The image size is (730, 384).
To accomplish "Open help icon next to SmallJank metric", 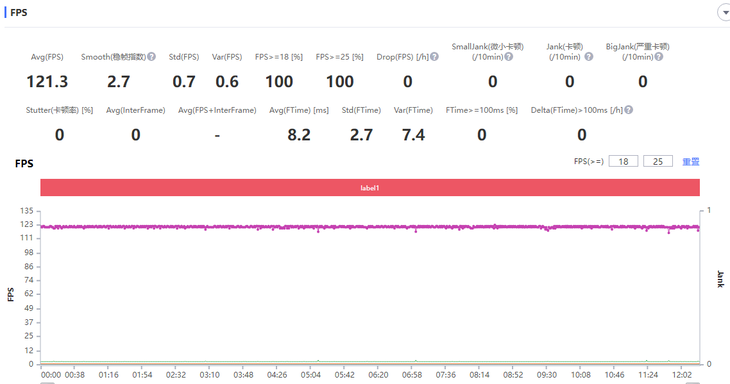I will pyautogui.click(x=509, y=57).
